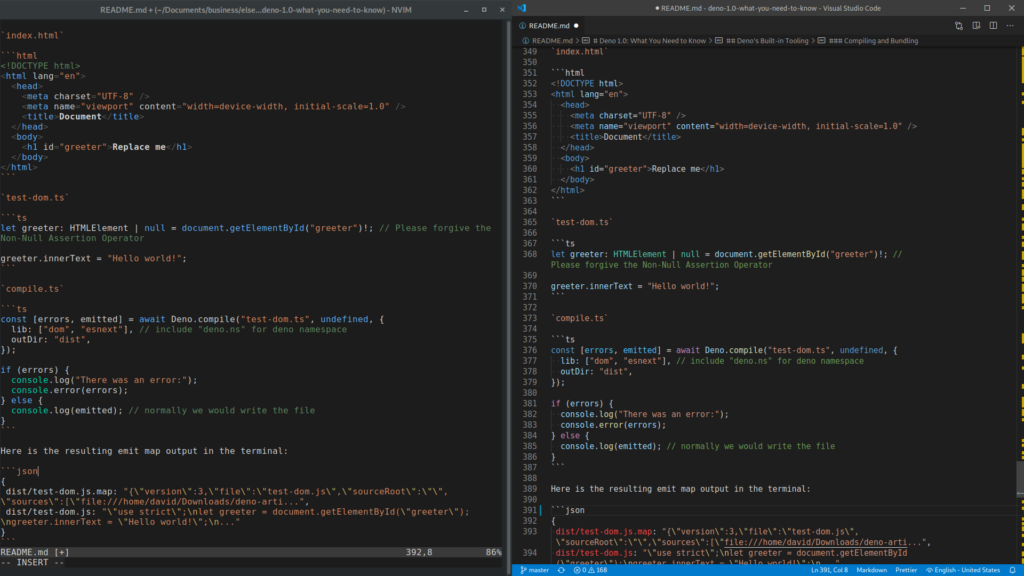
Task: Click '86%' in NVIM status line
Action: coord(493,552)
